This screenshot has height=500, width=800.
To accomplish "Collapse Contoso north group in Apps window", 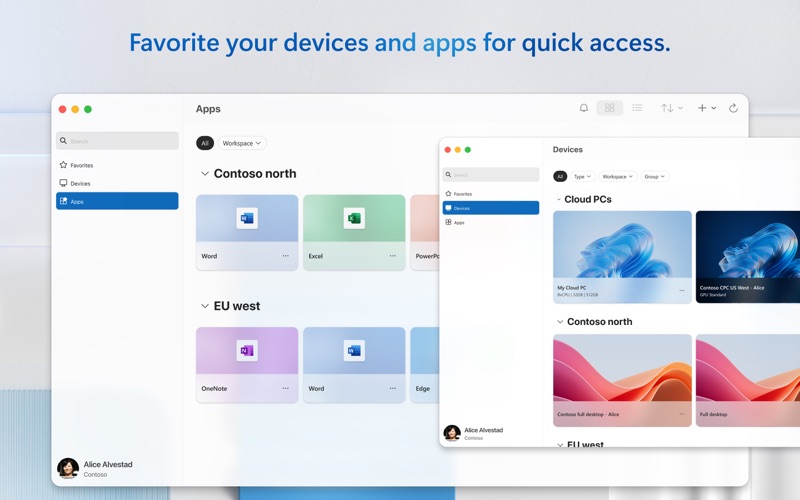I will pyautogui.click(x=205, y=173).
